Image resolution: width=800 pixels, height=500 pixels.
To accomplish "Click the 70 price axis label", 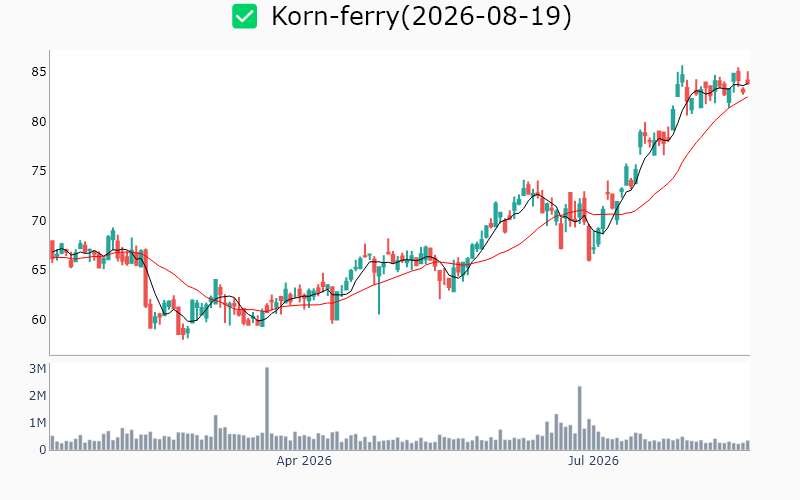I will tap(39, 221).
